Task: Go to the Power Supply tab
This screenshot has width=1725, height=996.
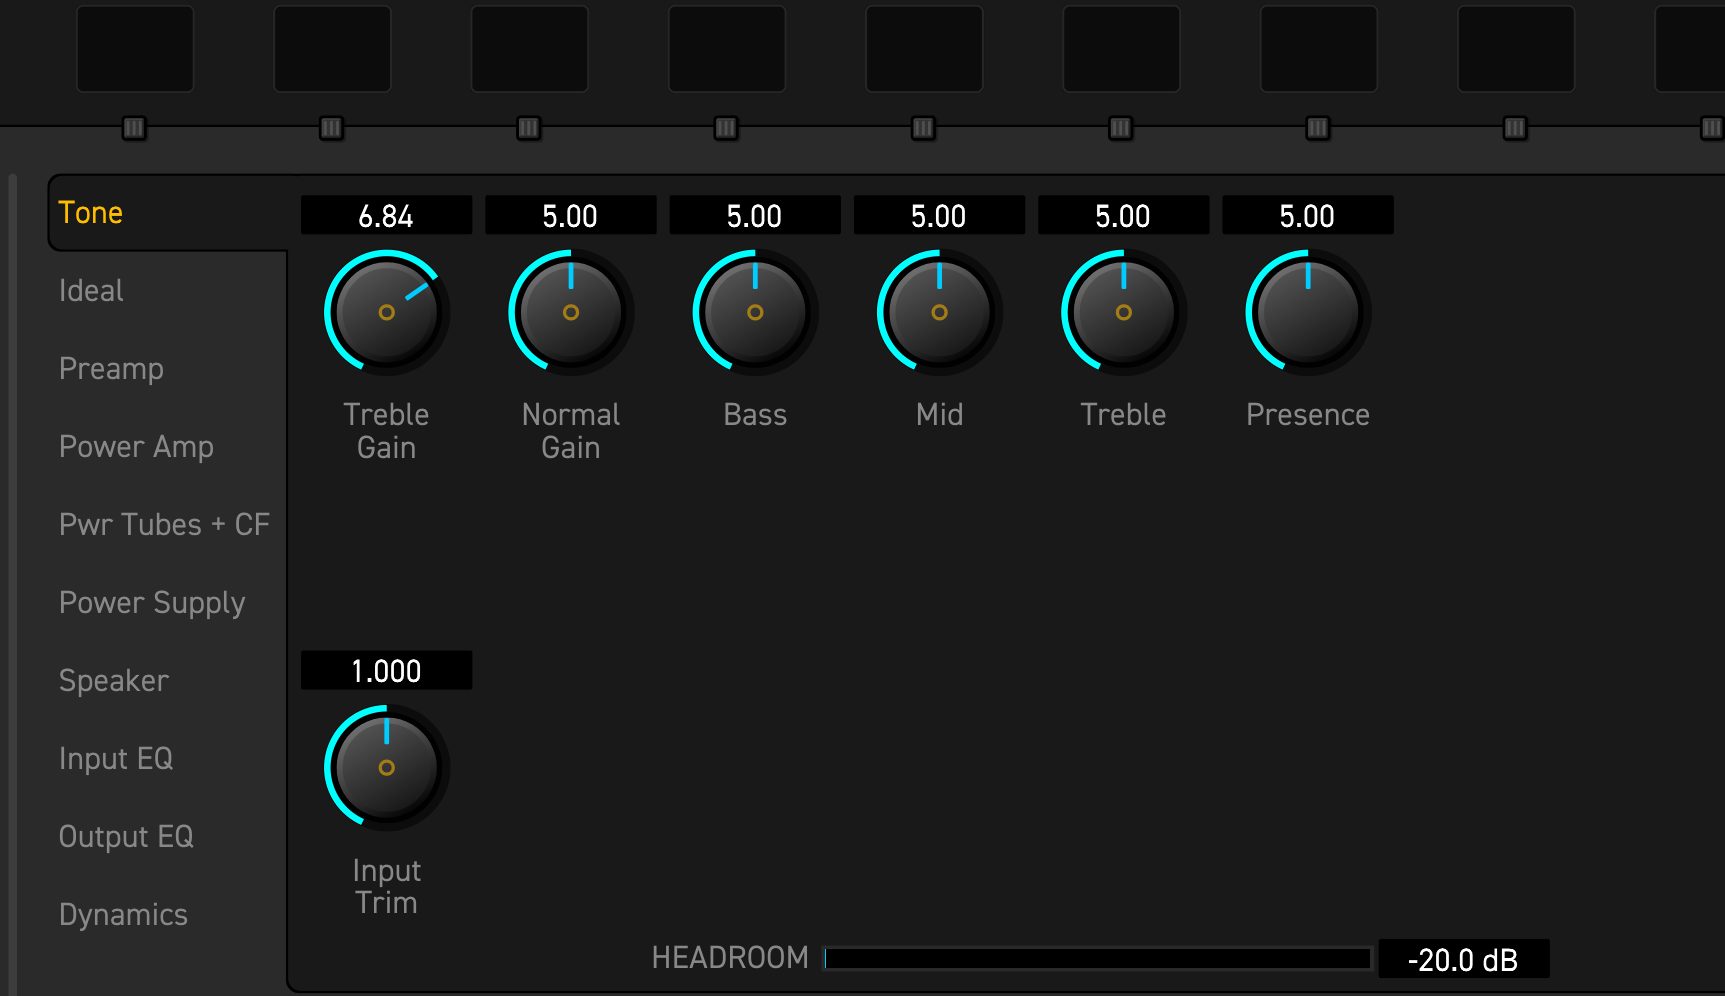Action: (152, 603)
